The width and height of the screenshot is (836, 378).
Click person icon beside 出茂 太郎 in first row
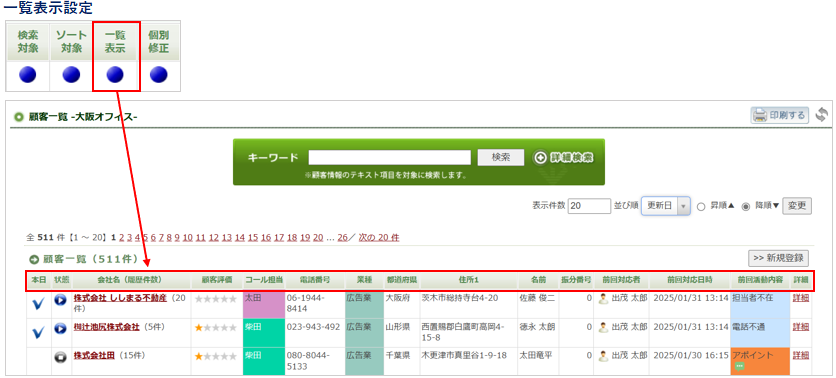coord(604,299)
